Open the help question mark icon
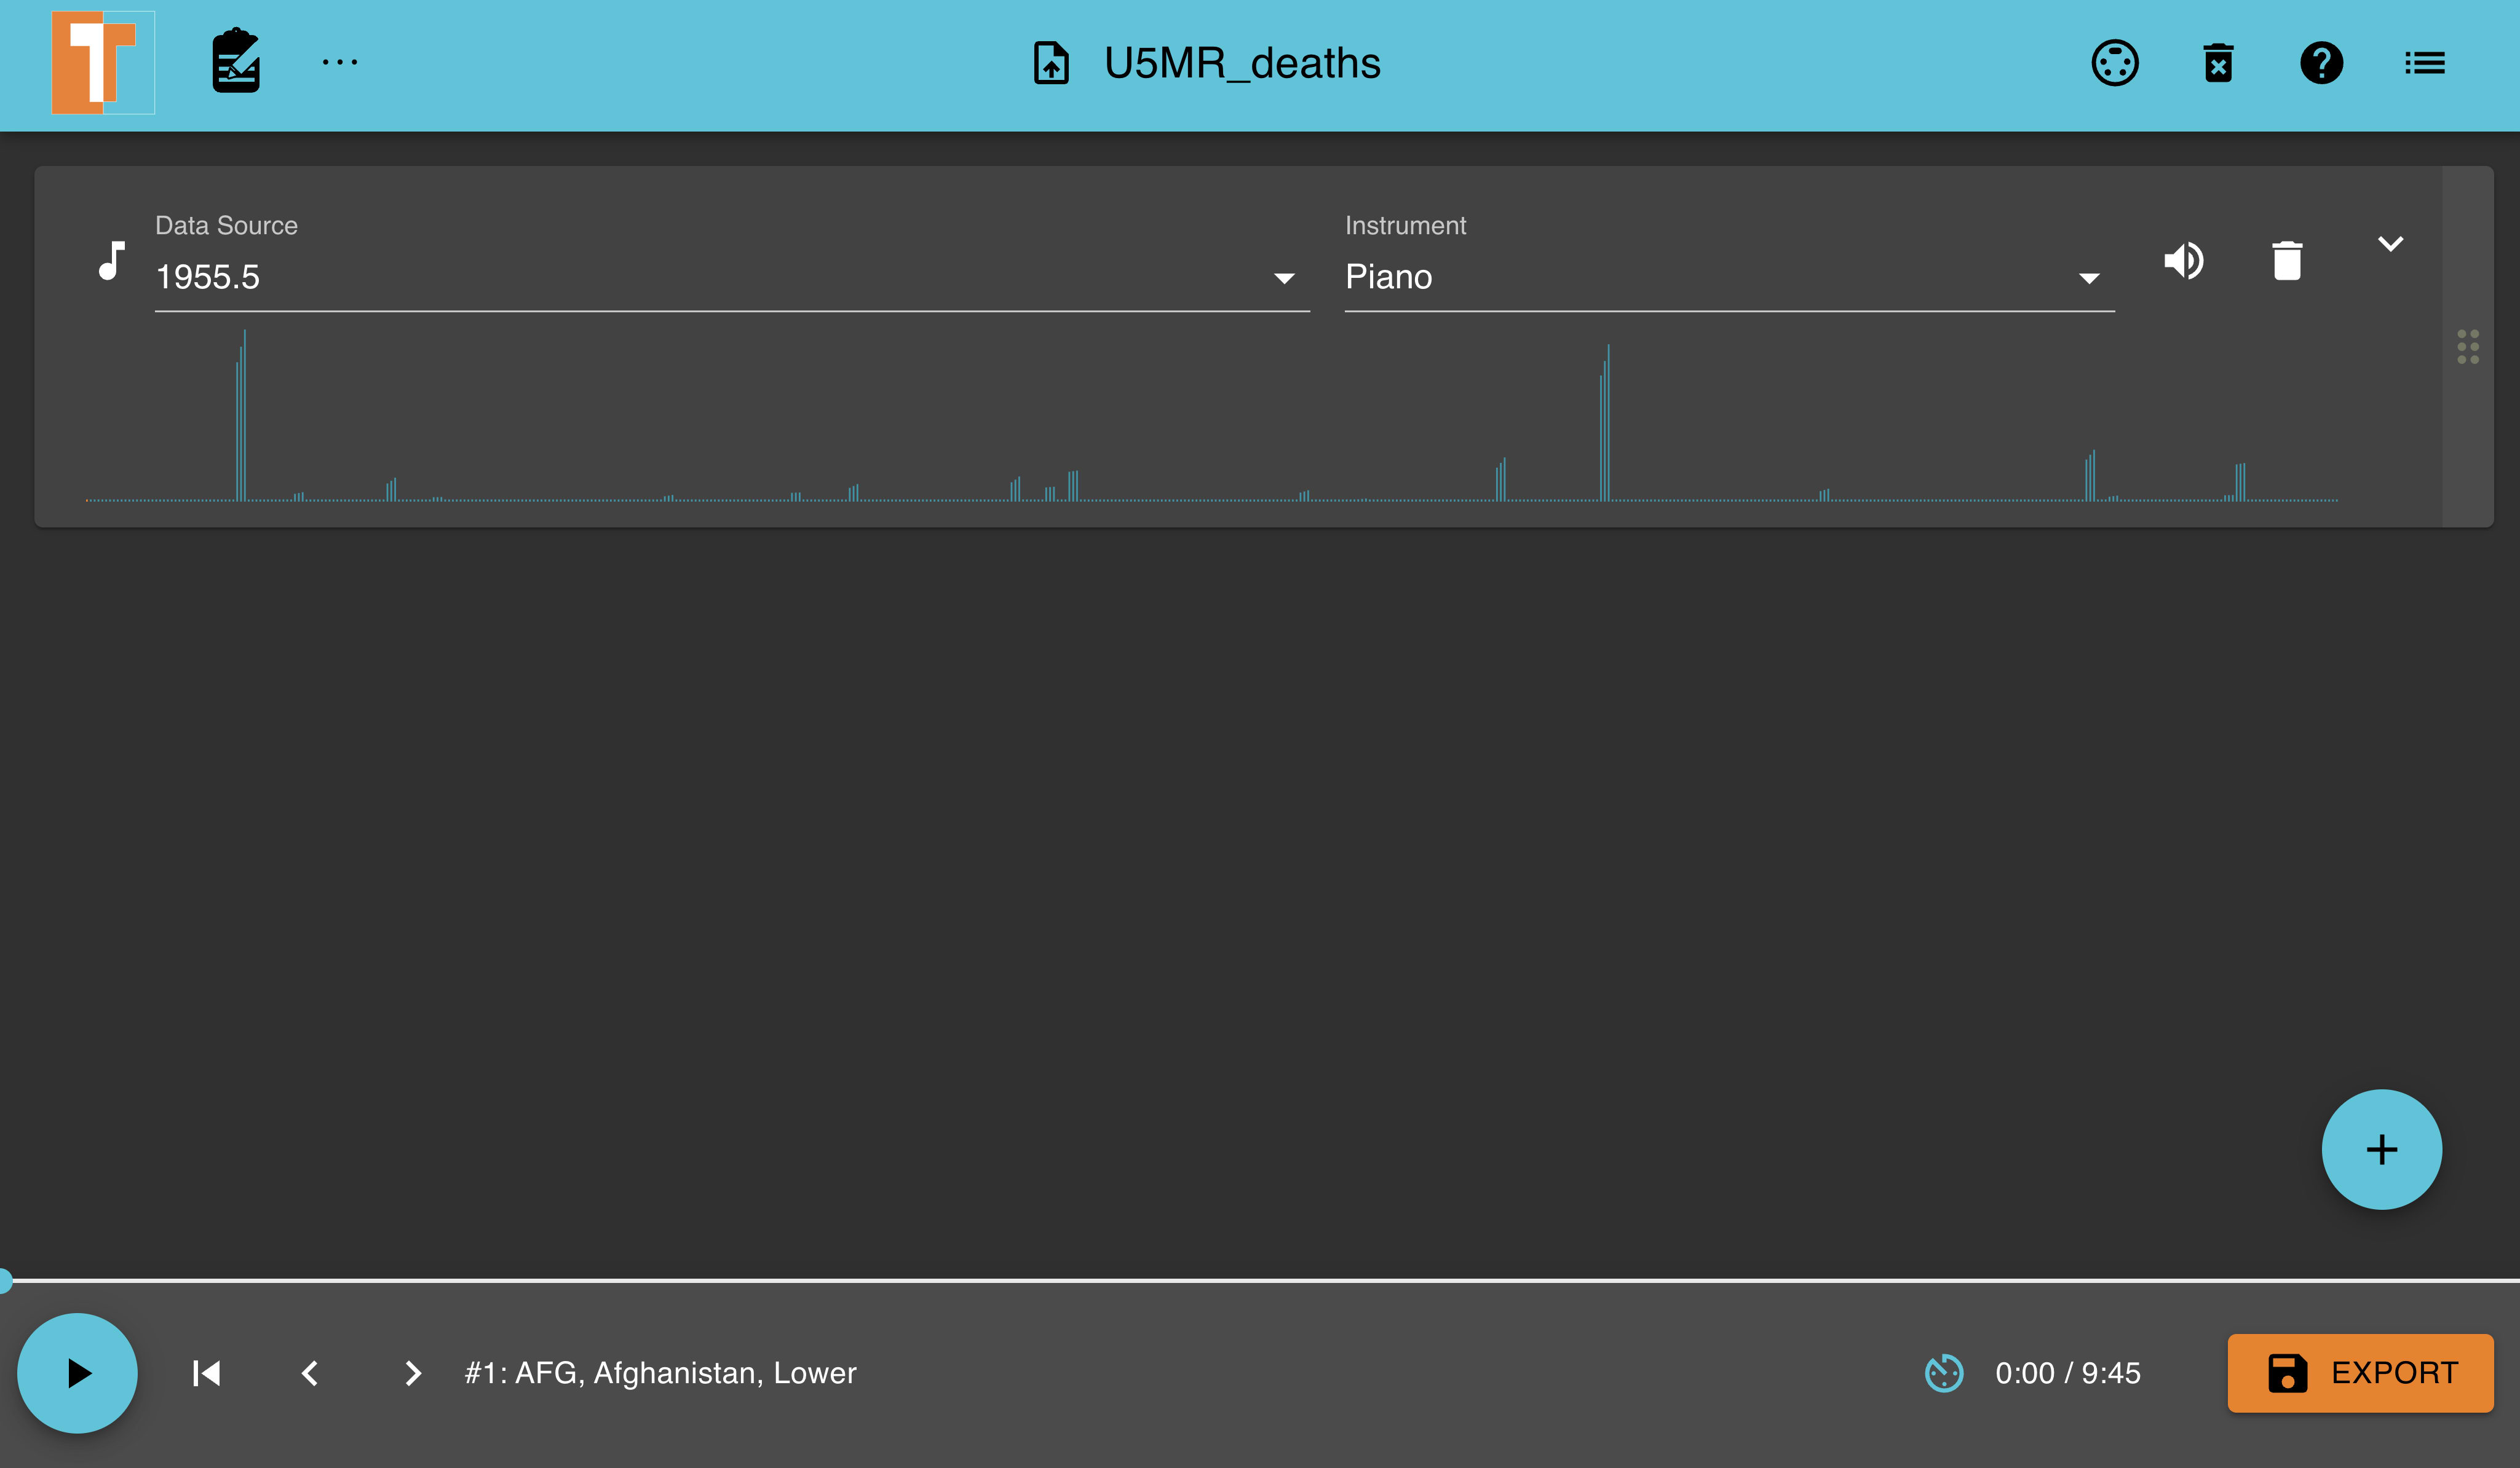2520x1468 pixels. [2321, 63]
